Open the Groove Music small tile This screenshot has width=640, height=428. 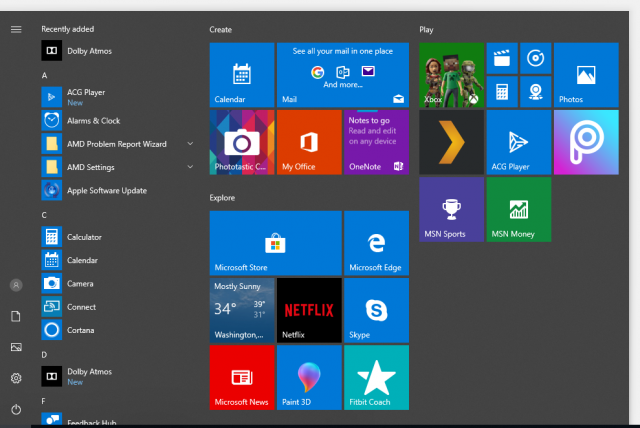(536, 58)
